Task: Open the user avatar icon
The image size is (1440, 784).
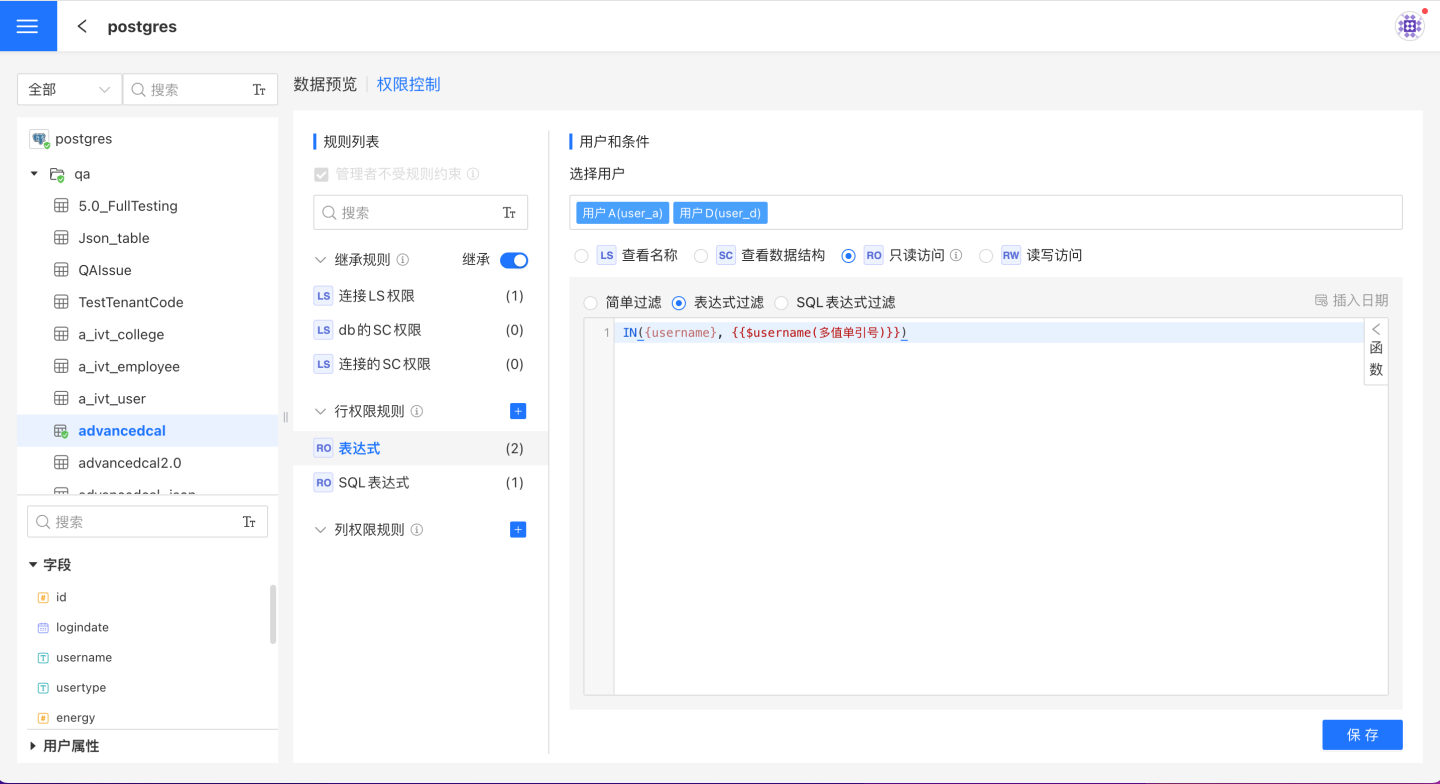Action: pyautogui.click(x=1410, y=26)
